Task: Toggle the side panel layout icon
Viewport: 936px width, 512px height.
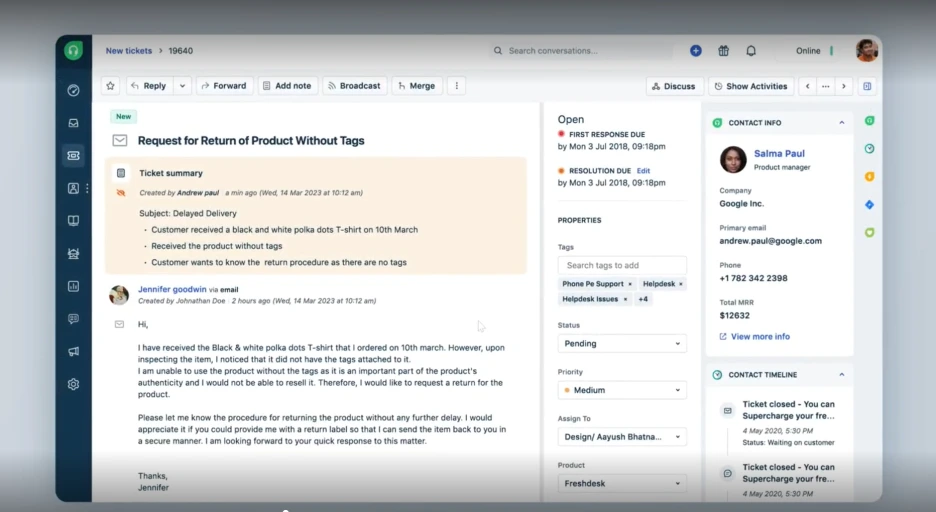Action: pos(867,86)
